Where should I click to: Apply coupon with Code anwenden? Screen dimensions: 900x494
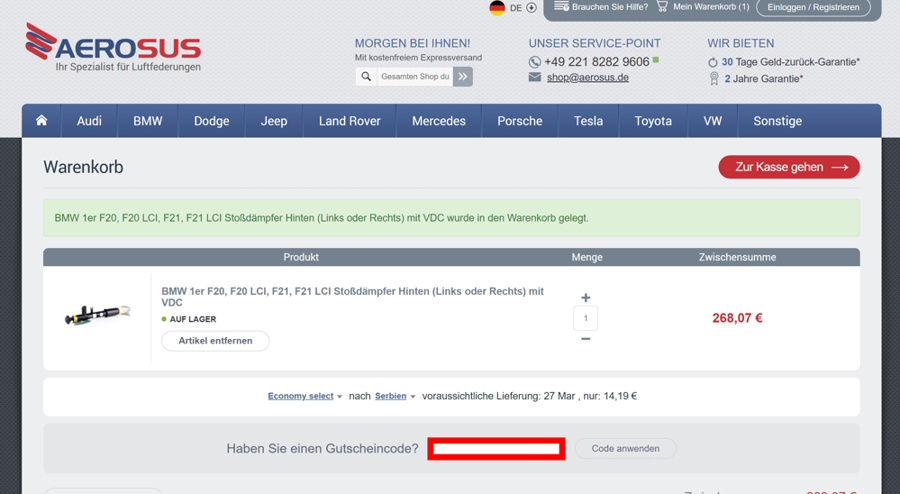tap(626, 449)
